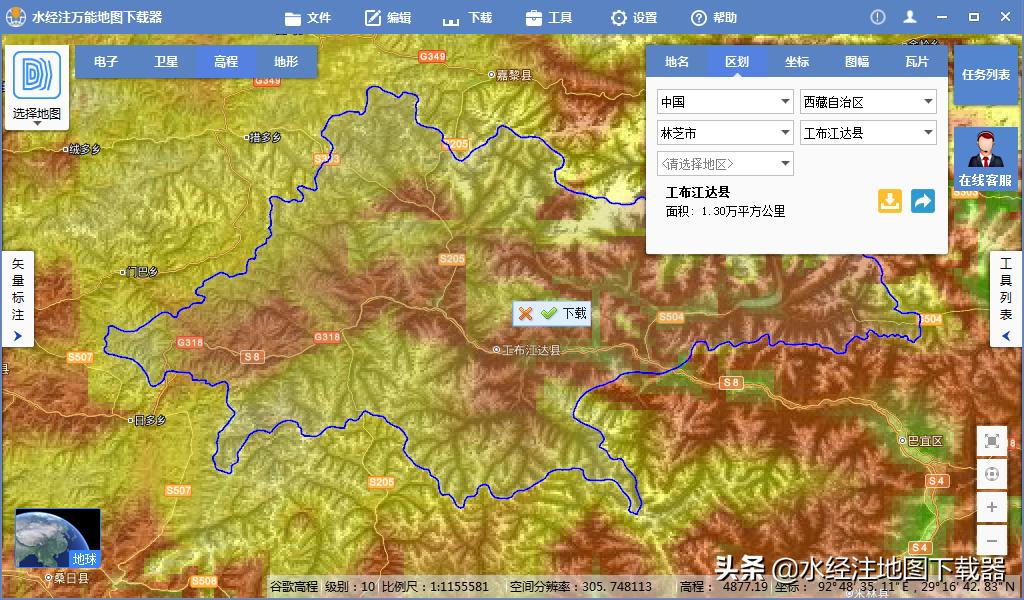Screen dimensions: 1024x600
Task: Open the 设置 settings gear menu
Action: (x=632, y=16)
